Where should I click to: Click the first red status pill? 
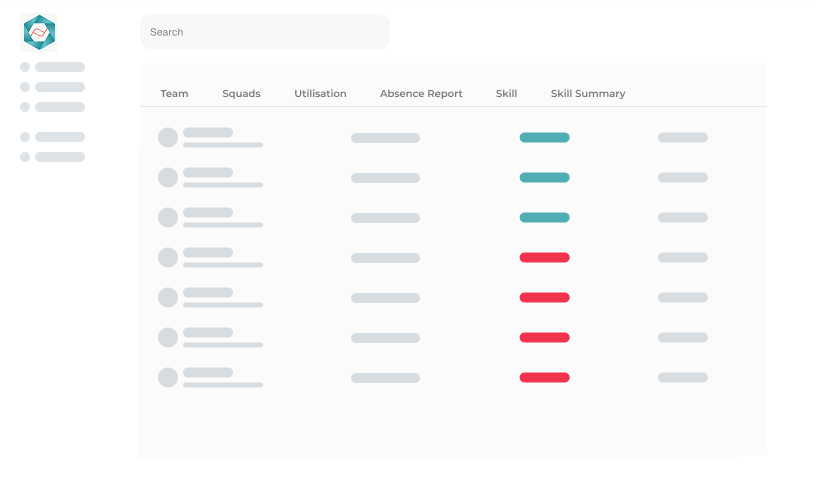tap(544, 258)
